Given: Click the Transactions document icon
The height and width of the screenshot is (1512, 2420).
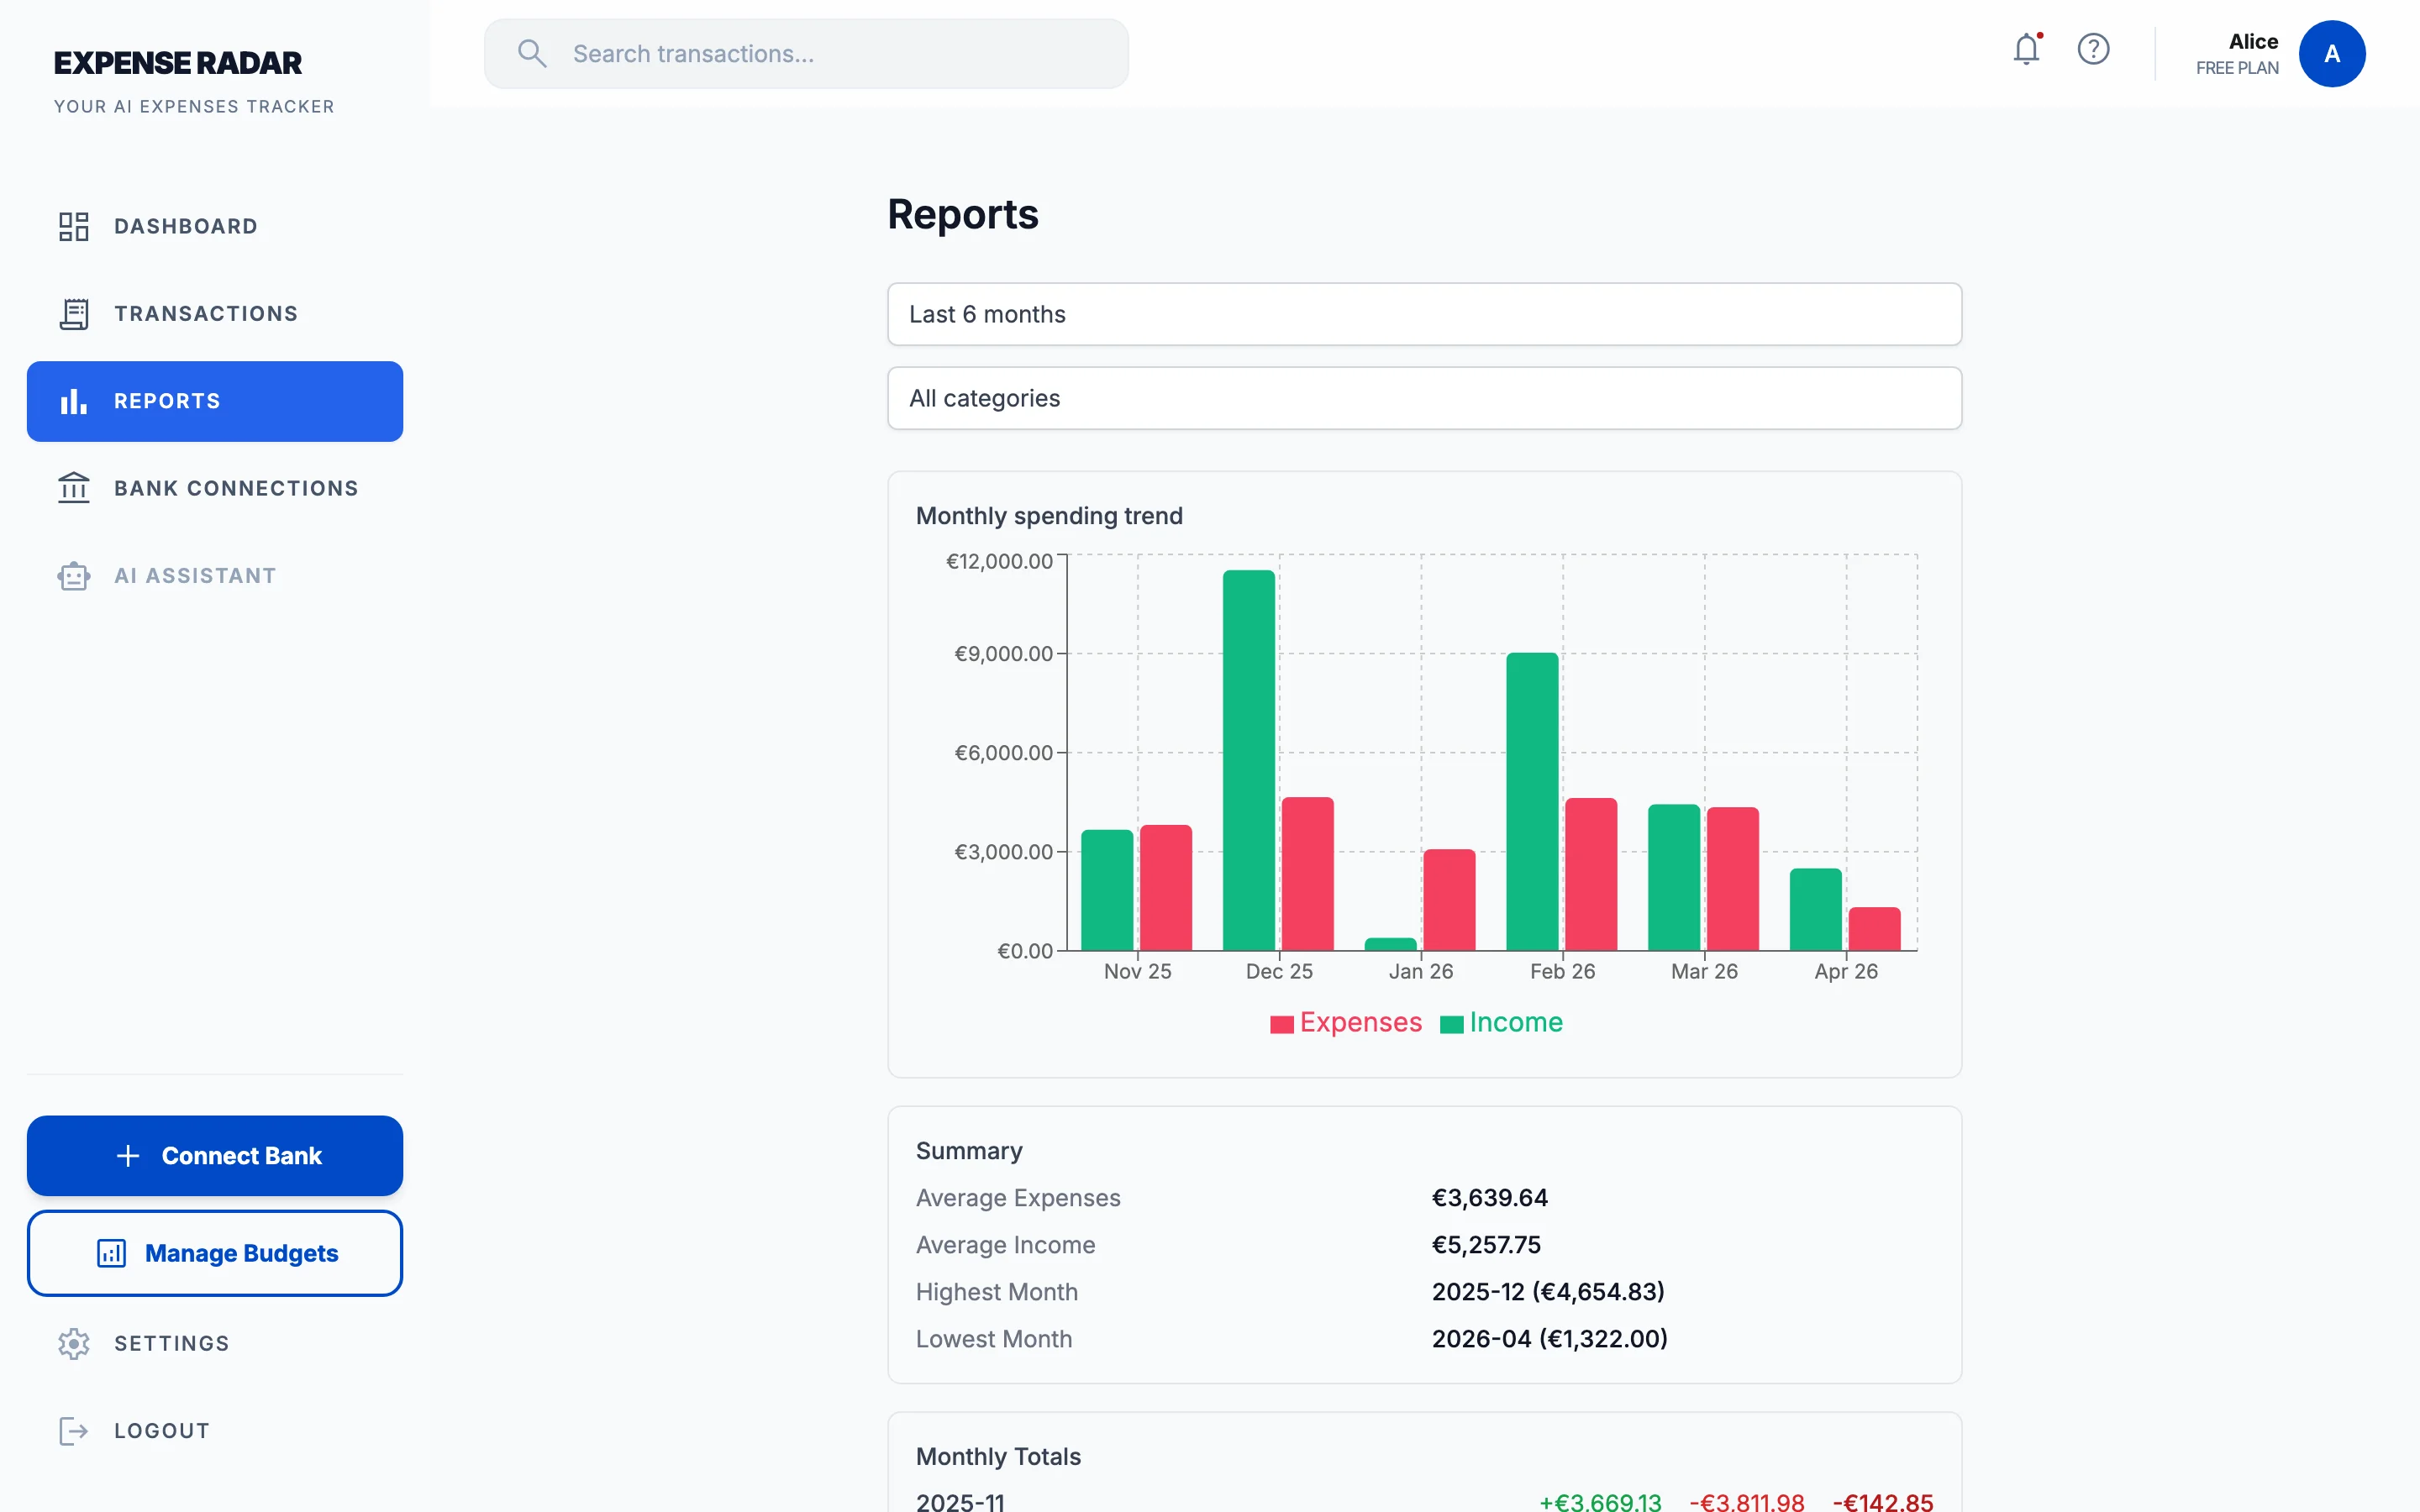Looking at the screenshot, I should click(74, 313).
